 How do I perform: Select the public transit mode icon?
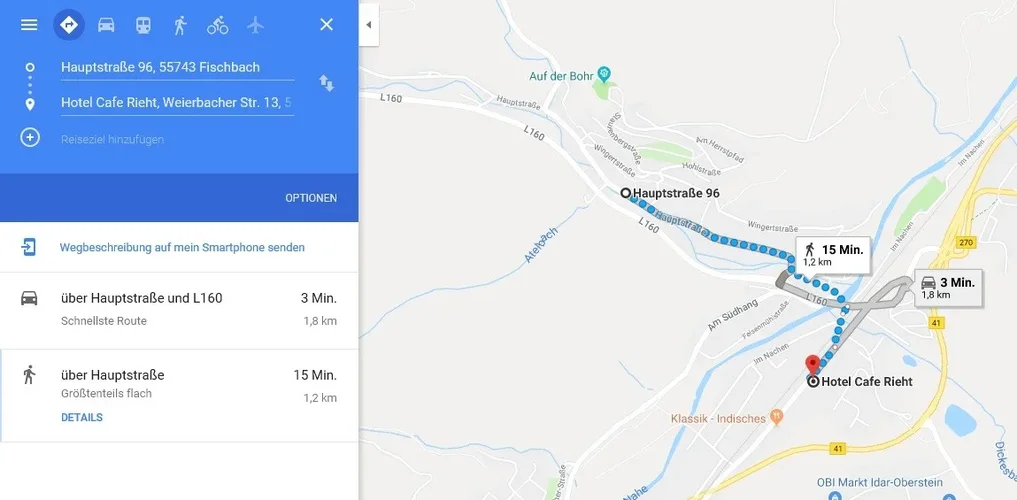coord(143,25)
